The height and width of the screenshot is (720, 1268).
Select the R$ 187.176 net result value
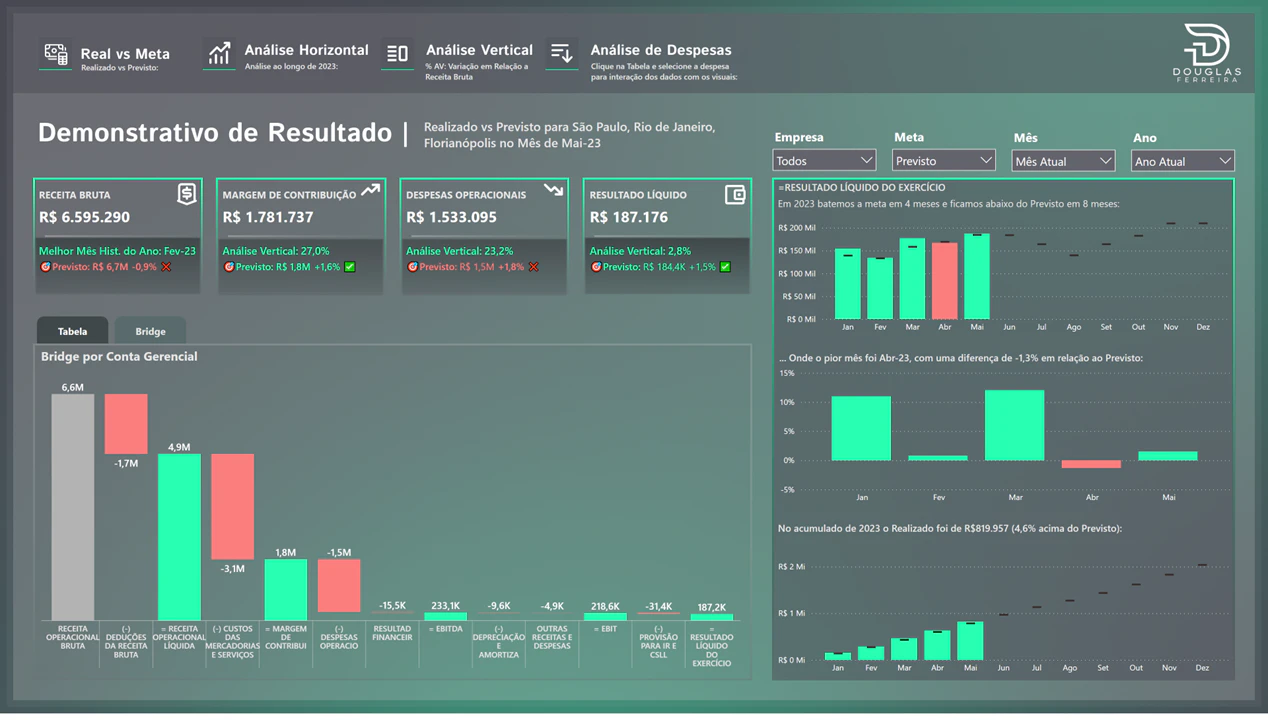pos(629,217)
